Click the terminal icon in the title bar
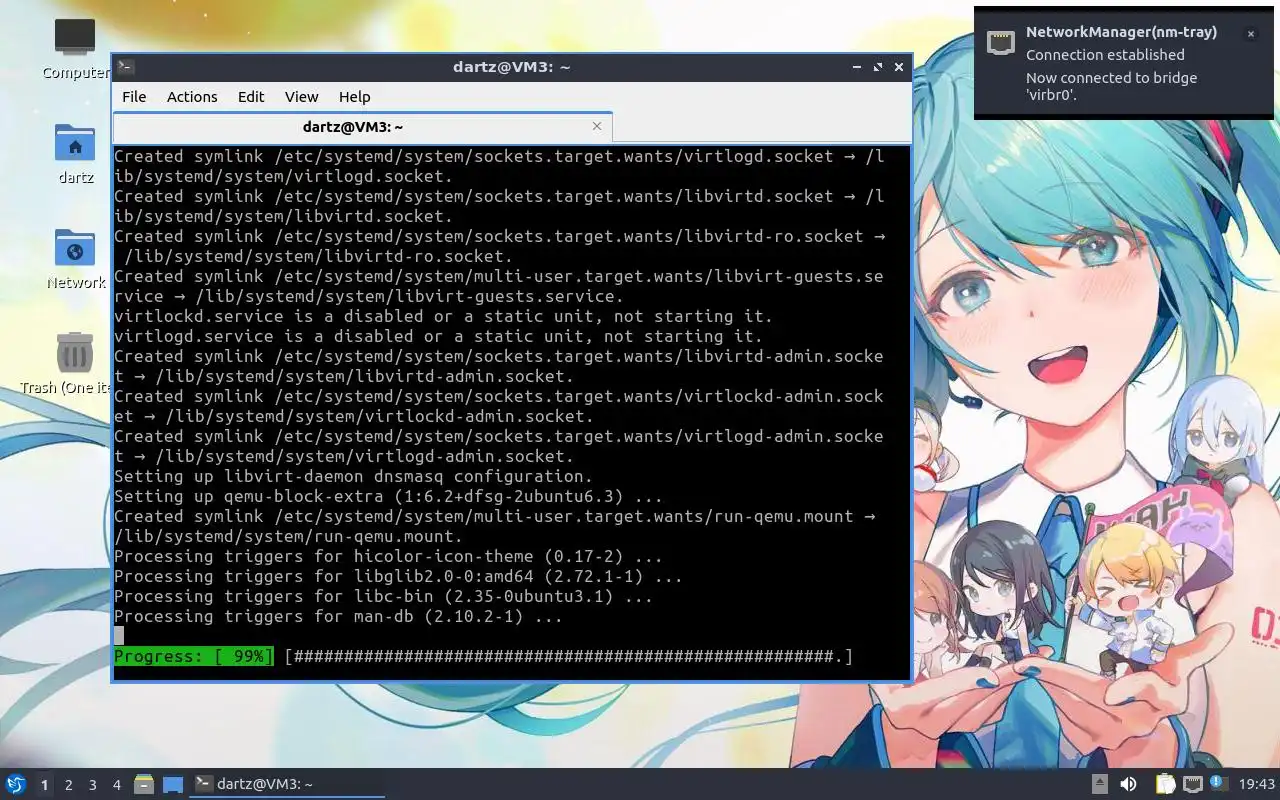This screenshot has width=1280, height=800. click(125, 67)
